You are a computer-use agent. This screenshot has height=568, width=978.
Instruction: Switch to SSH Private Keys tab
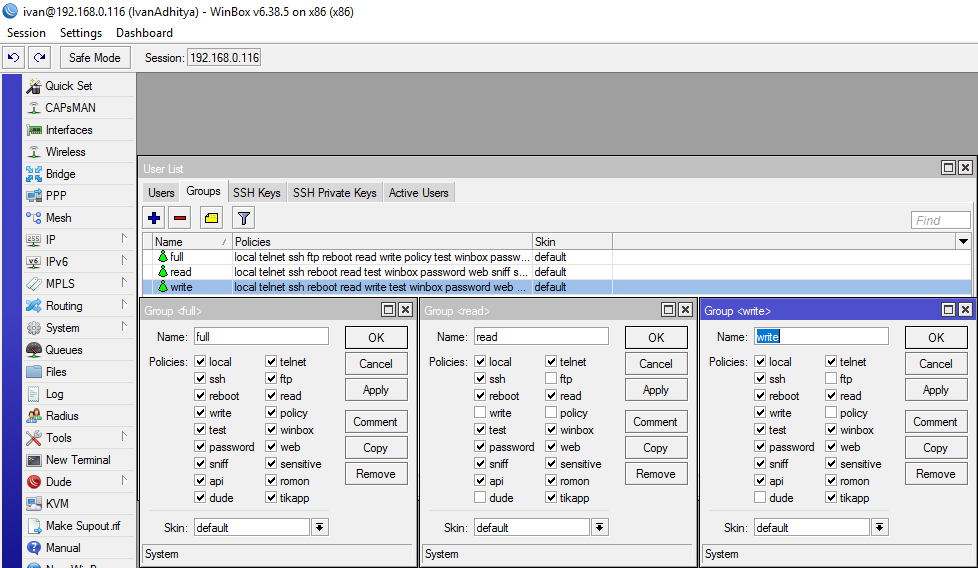click(x=335, y=193)
